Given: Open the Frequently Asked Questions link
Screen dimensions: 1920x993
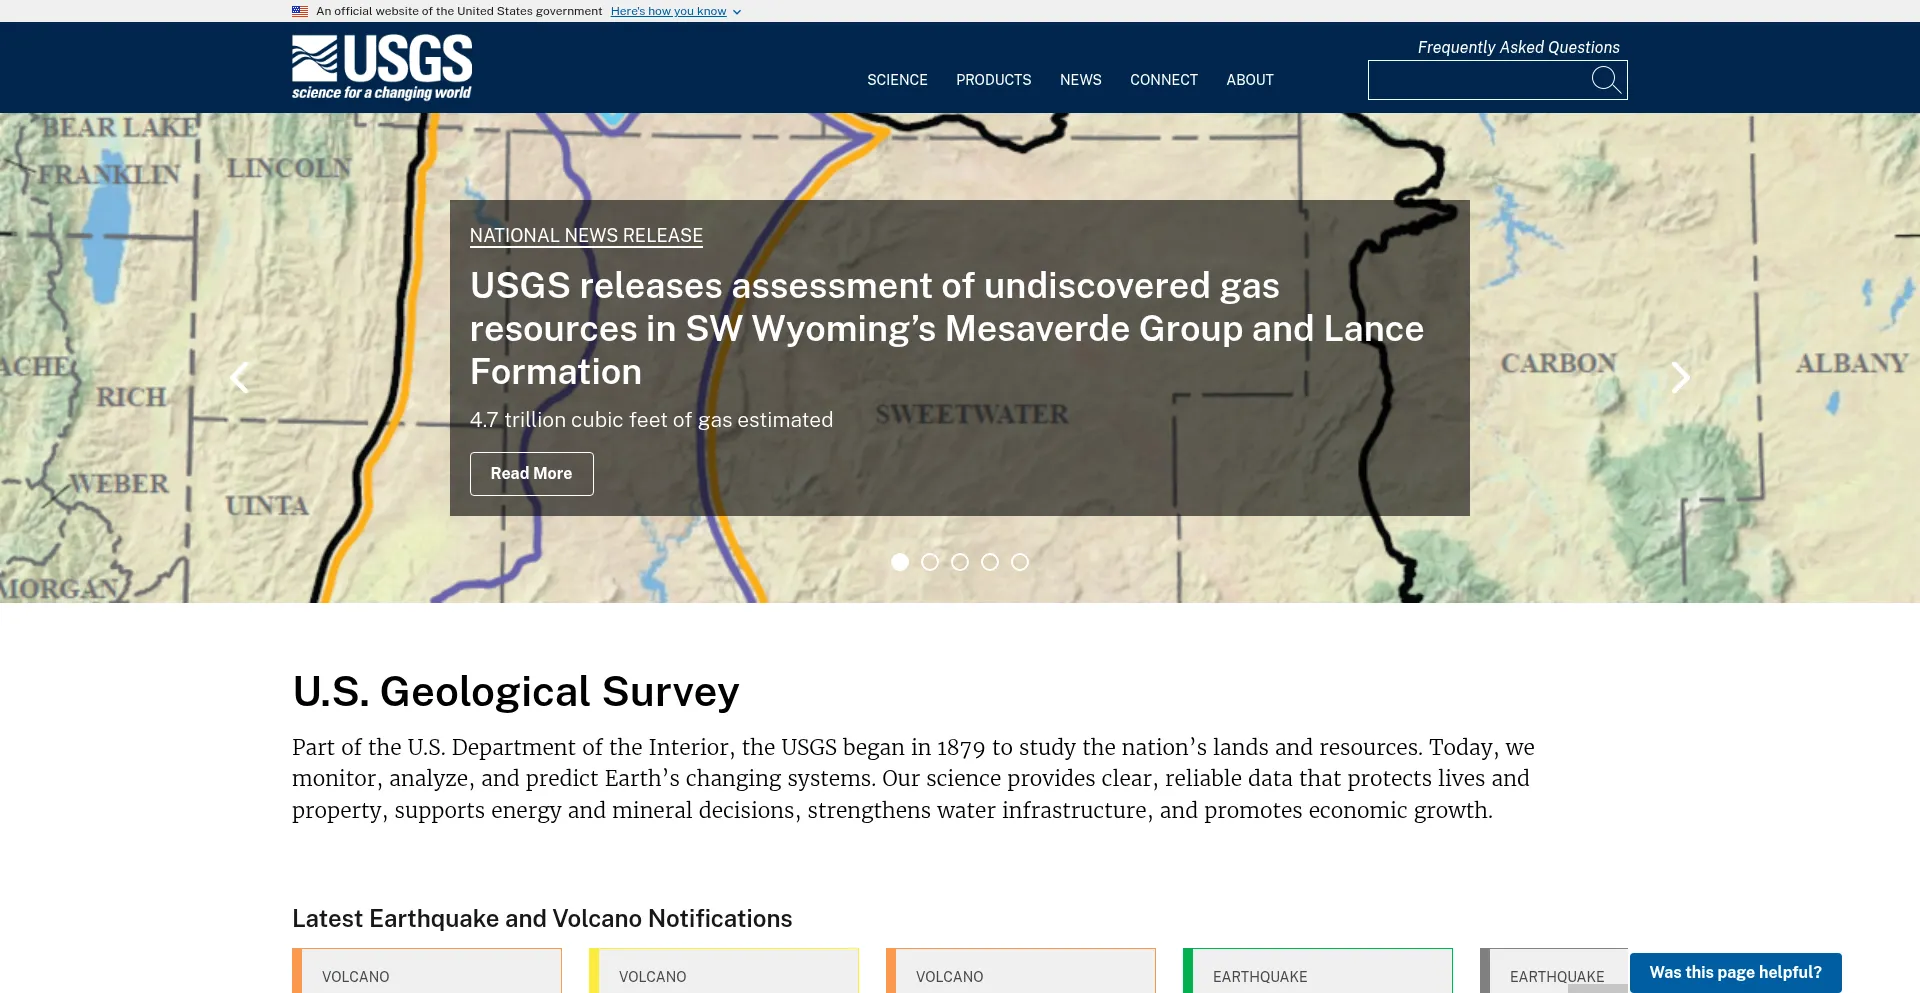Looking at the screenshot, I should pyautogui.click(x=1518, y=47).
